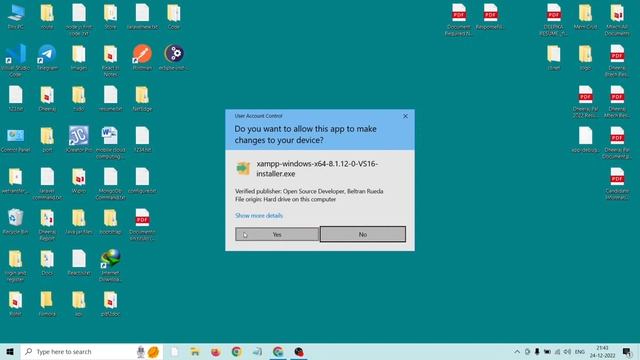Select the Store folder on desktop

[x=110, y=17]
